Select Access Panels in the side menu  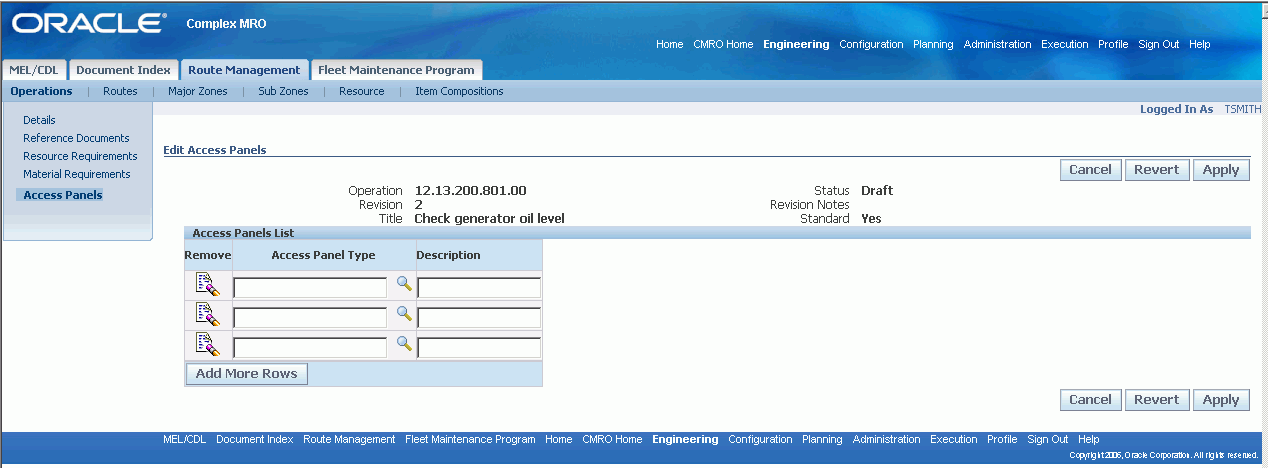pyautogui.click(x=63, y=195)
